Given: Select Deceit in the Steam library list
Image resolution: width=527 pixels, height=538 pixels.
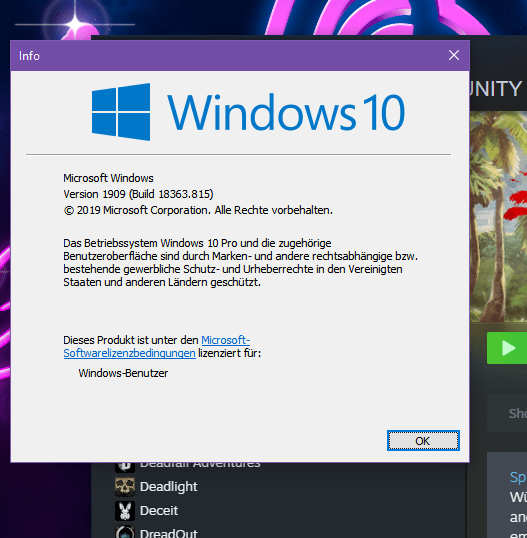Looking at the screenshot, I should coord(159,511).
